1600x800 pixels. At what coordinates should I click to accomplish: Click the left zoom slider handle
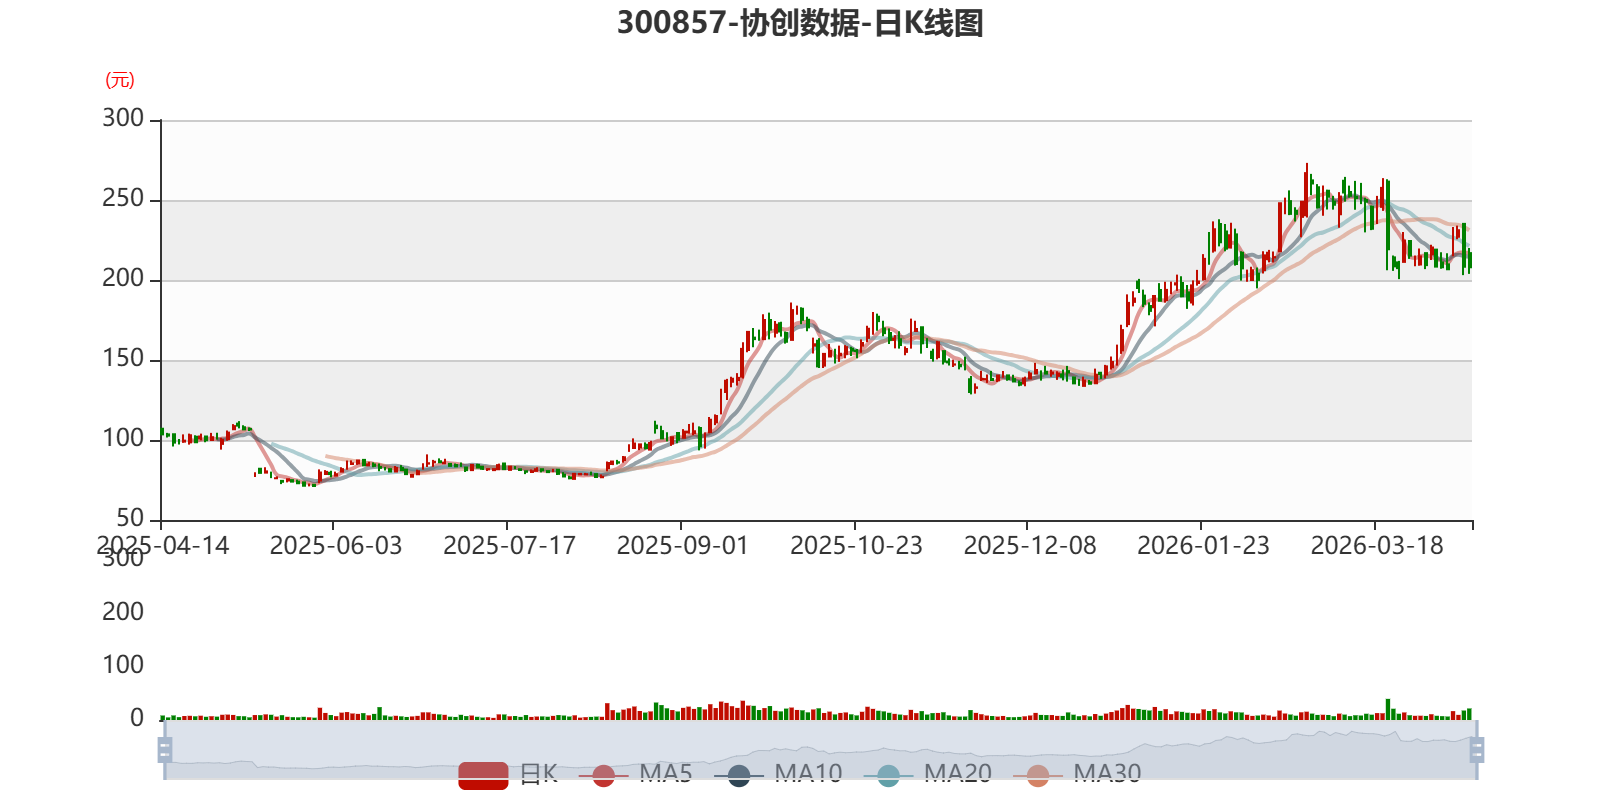pos(165,749)
